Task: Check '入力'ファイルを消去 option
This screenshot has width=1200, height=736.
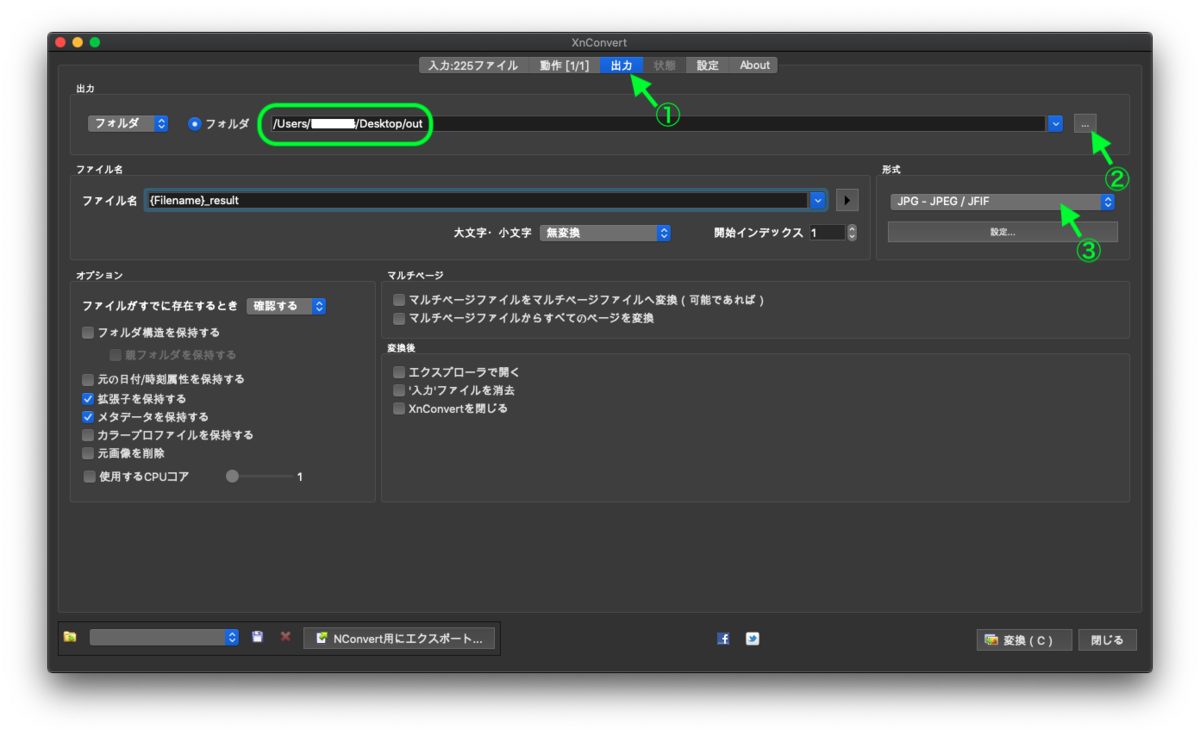Action: (x=399, y=390)
